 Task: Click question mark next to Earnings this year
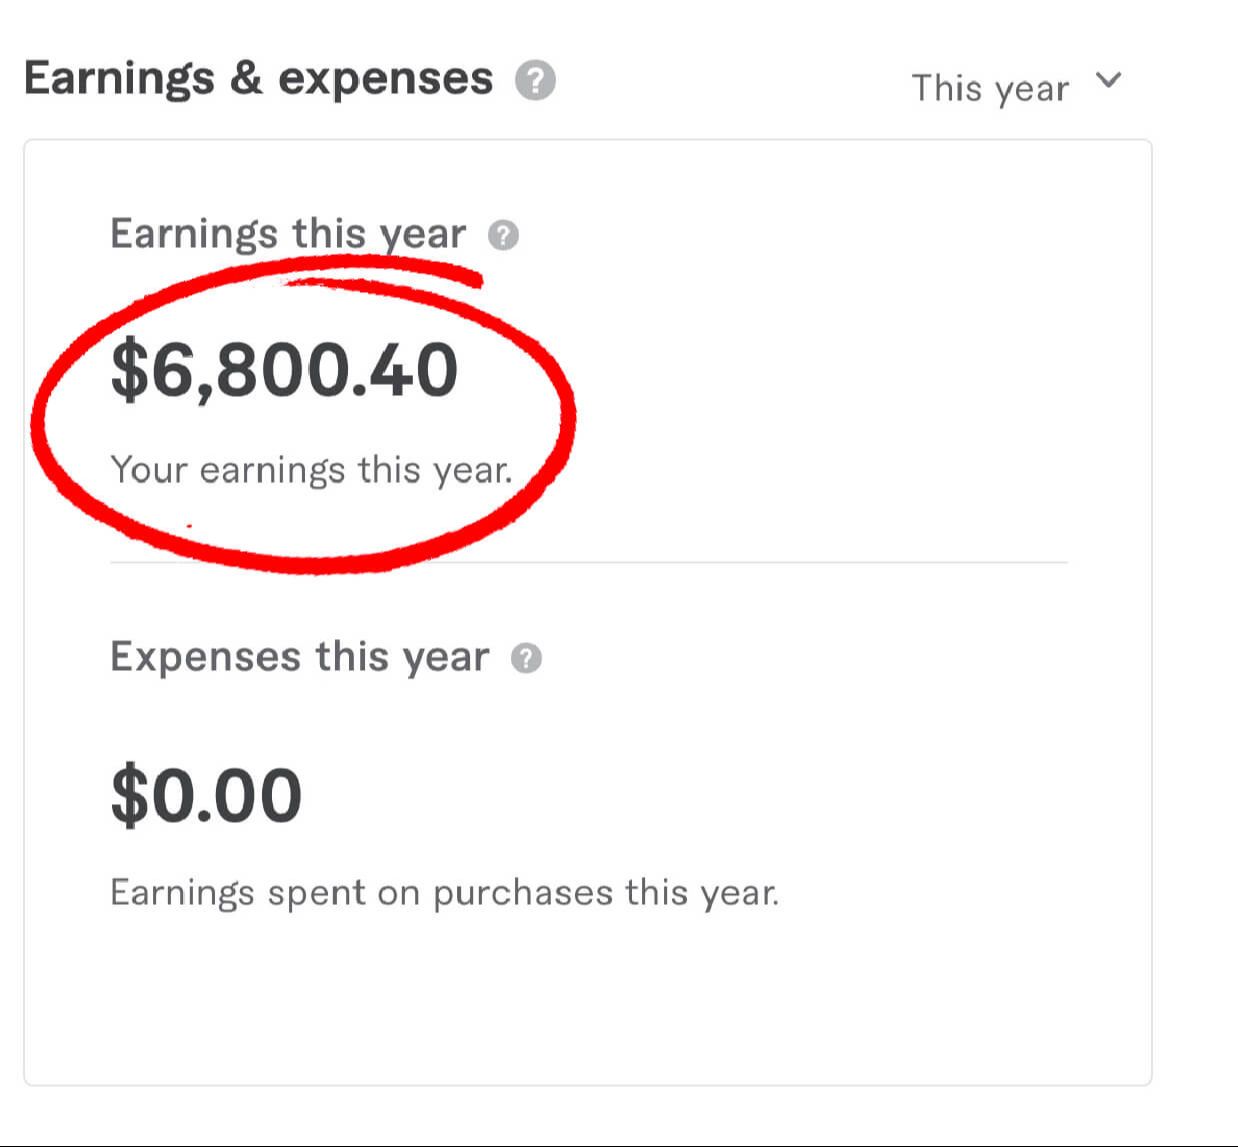click(x=503, y=235)
